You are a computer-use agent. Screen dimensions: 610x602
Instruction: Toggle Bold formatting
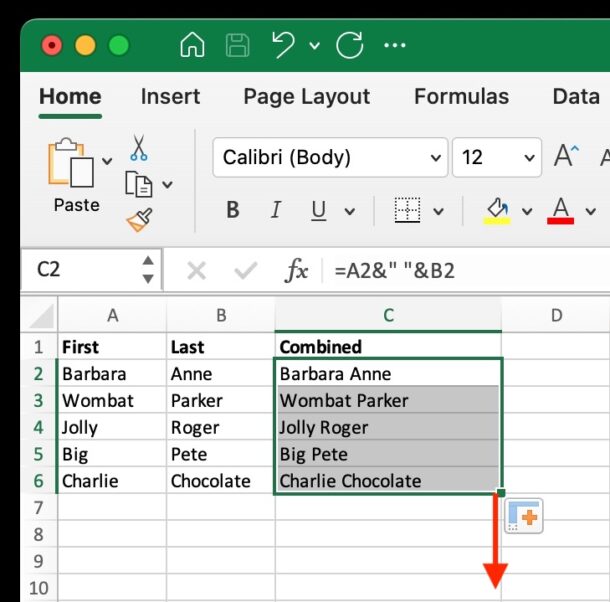click(x=233, y=210)
